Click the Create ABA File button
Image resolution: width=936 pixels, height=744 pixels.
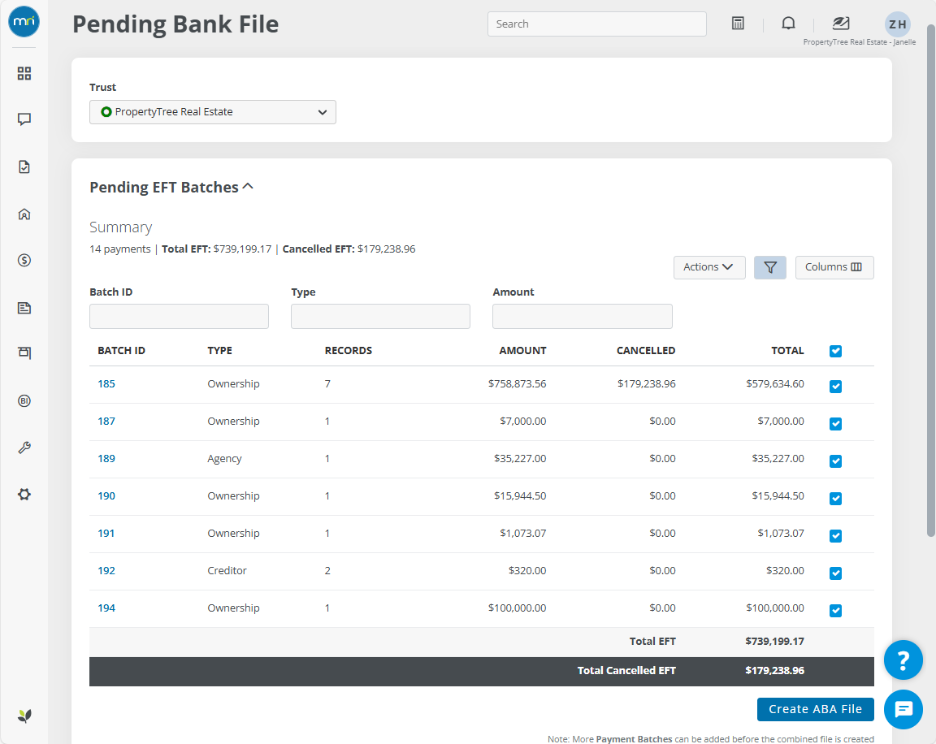(x=815, y=709)
